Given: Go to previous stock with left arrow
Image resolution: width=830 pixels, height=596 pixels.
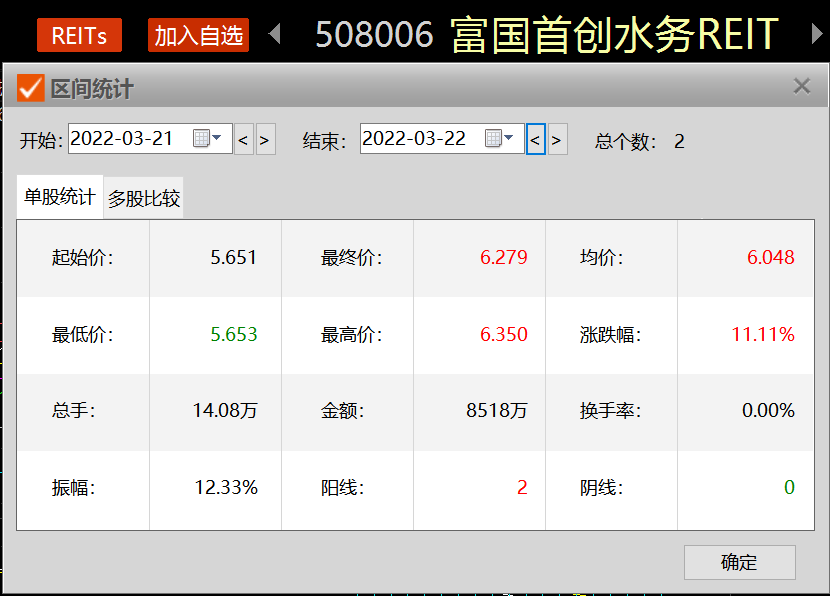Looking at the screenshot, I should [x=274, y=34].
